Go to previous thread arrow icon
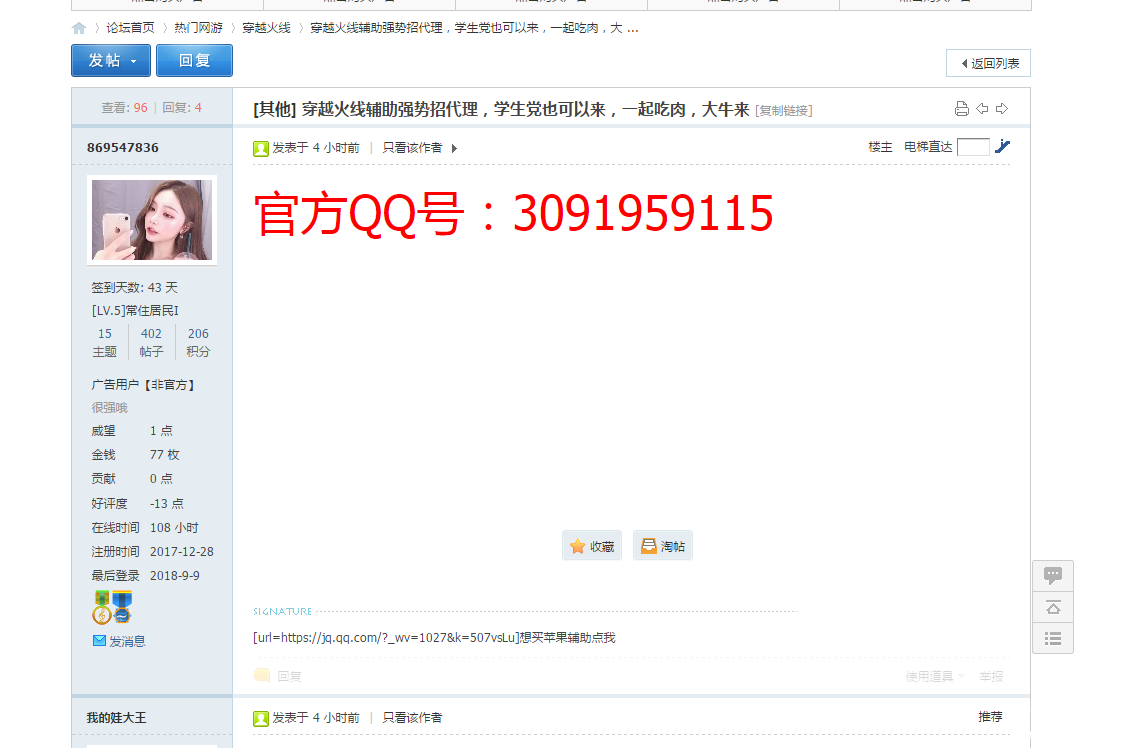1130x748 pixels. pyautogui.click(x=982, y=109)
